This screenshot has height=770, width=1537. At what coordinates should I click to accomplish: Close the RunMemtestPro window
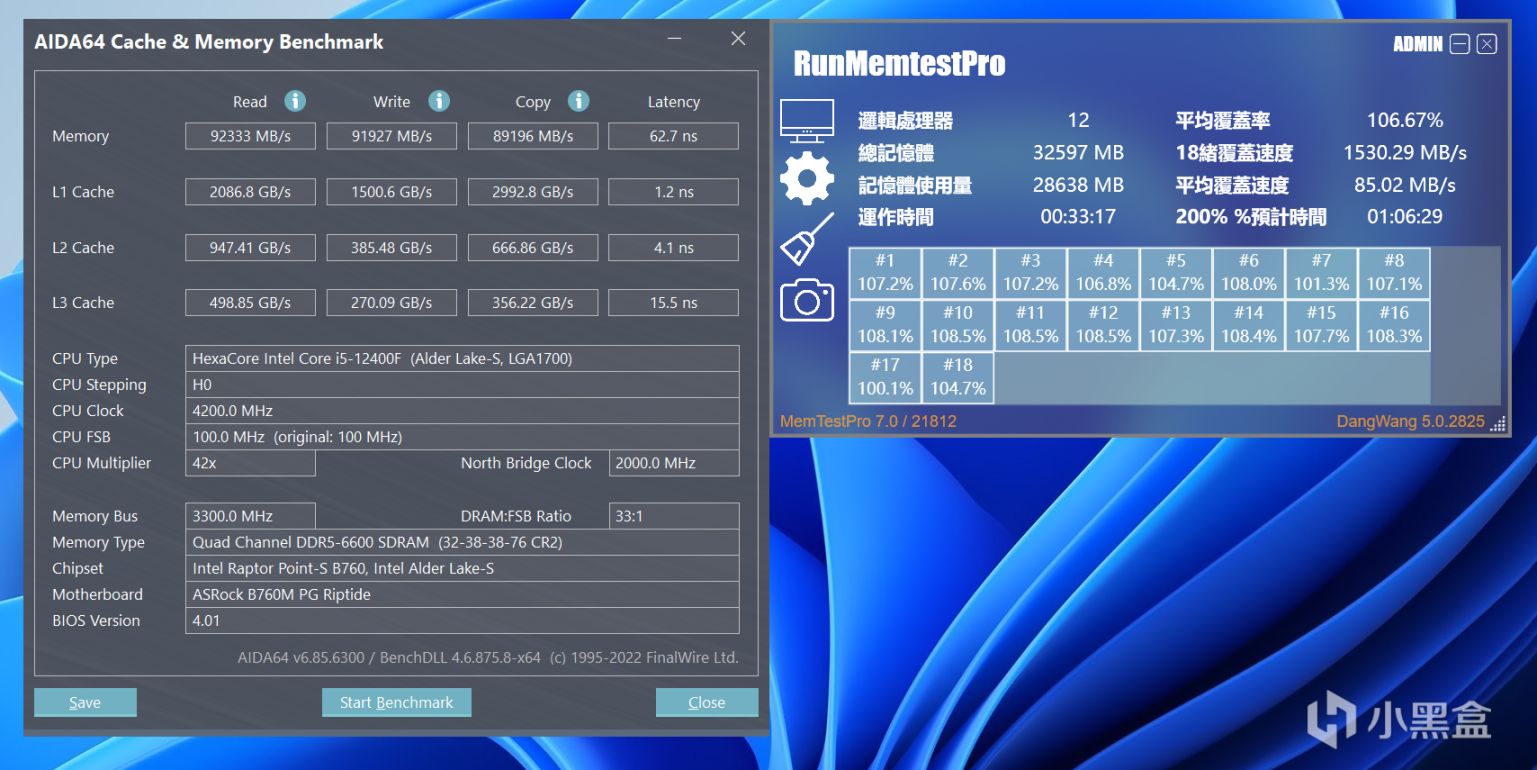click(1487, 44)
